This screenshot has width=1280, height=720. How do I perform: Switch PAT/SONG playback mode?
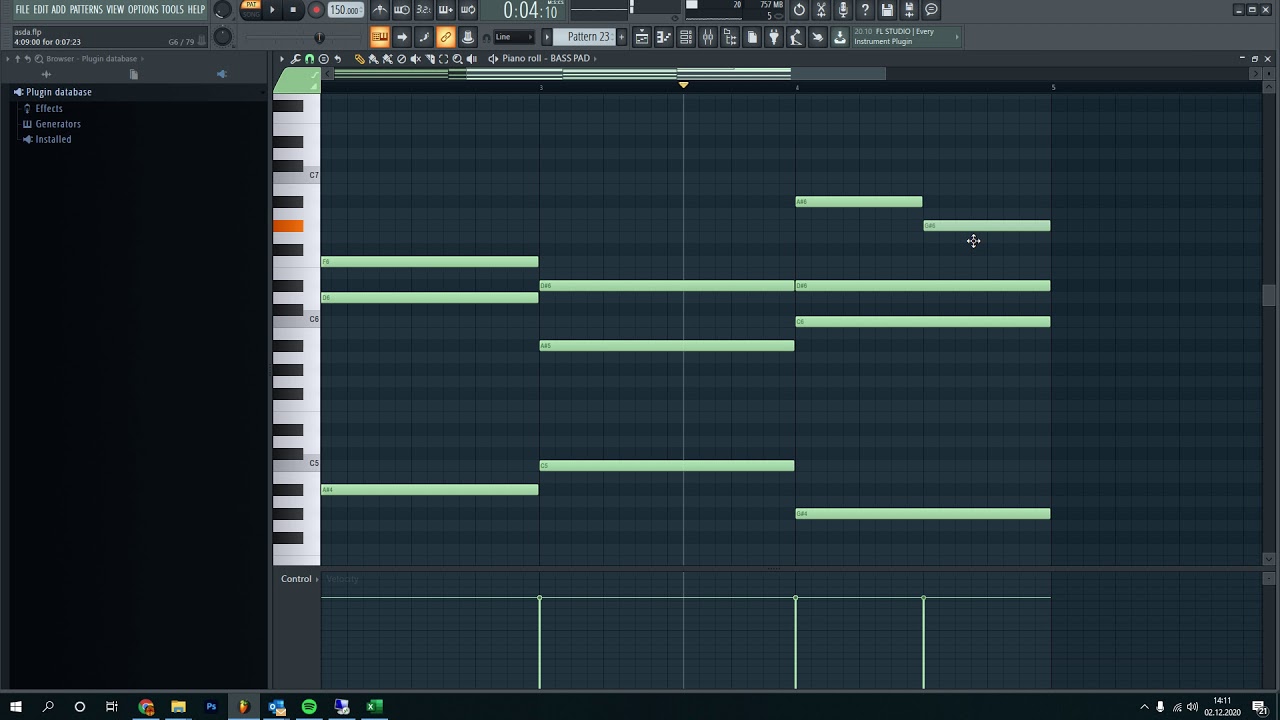[251, 9]
